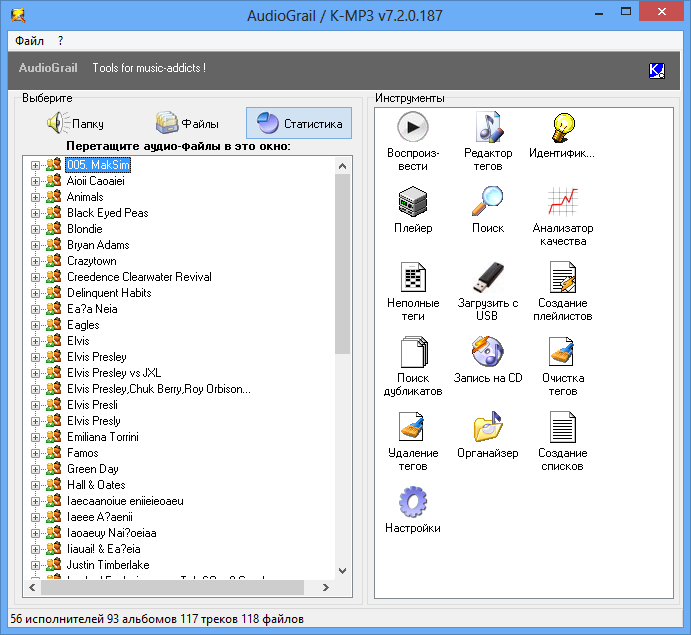Click the artist icon beside Eagles
The image size is (691, 635).
(54, 324)
